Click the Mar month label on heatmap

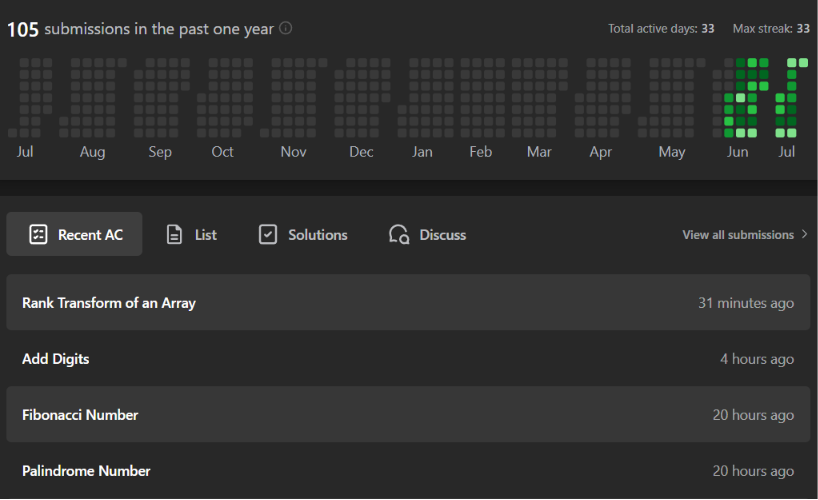coord(539,152)
